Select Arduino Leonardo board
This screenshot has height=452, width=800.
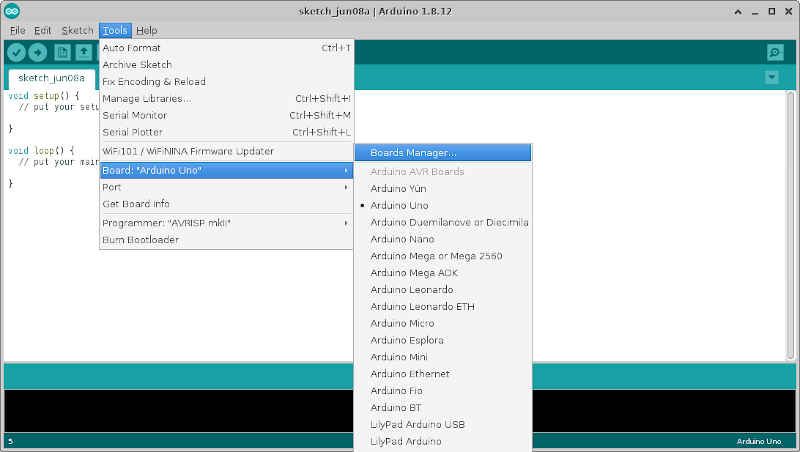click(443, 290)
